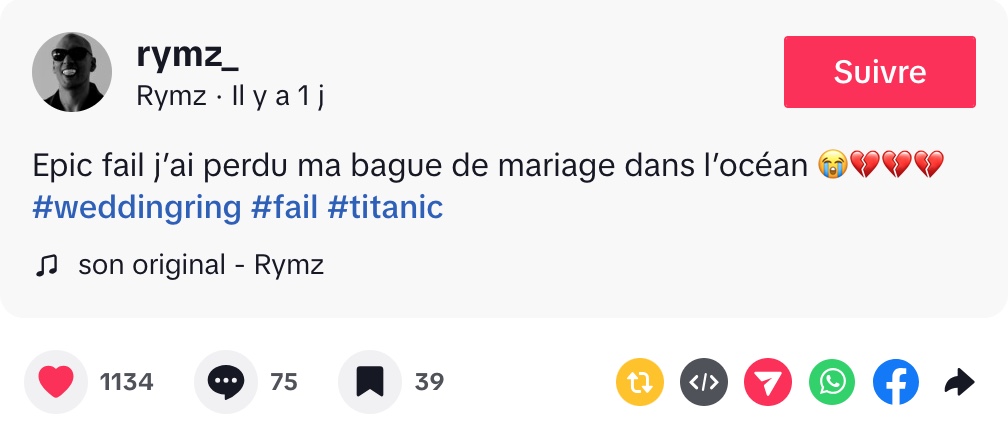Open comments via the speech bubble icon

[225, 382]
